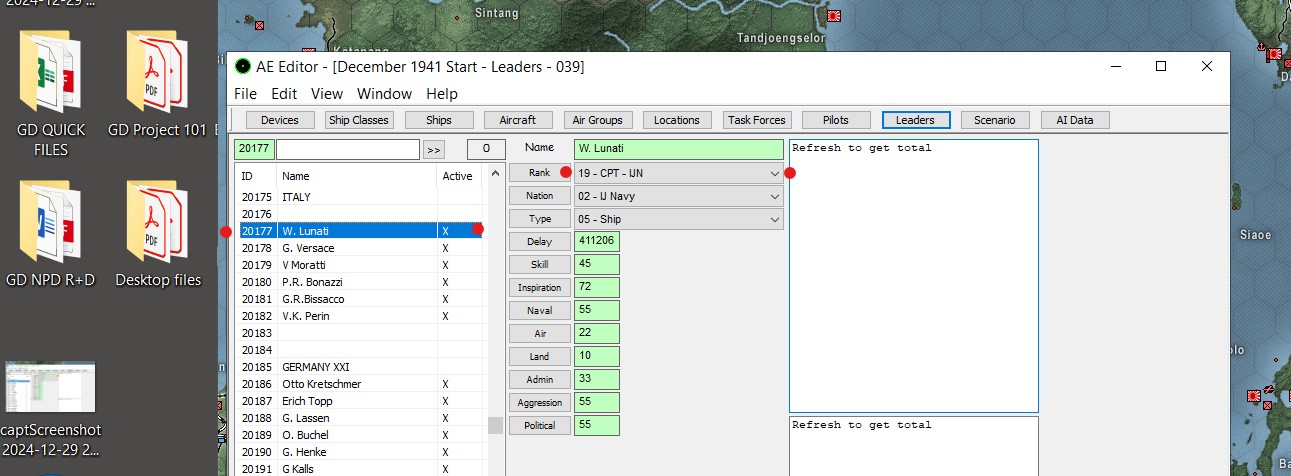1291x476 pixels.
Task: Click the empty search box beside the ID
Action: (x=347, y=150)
